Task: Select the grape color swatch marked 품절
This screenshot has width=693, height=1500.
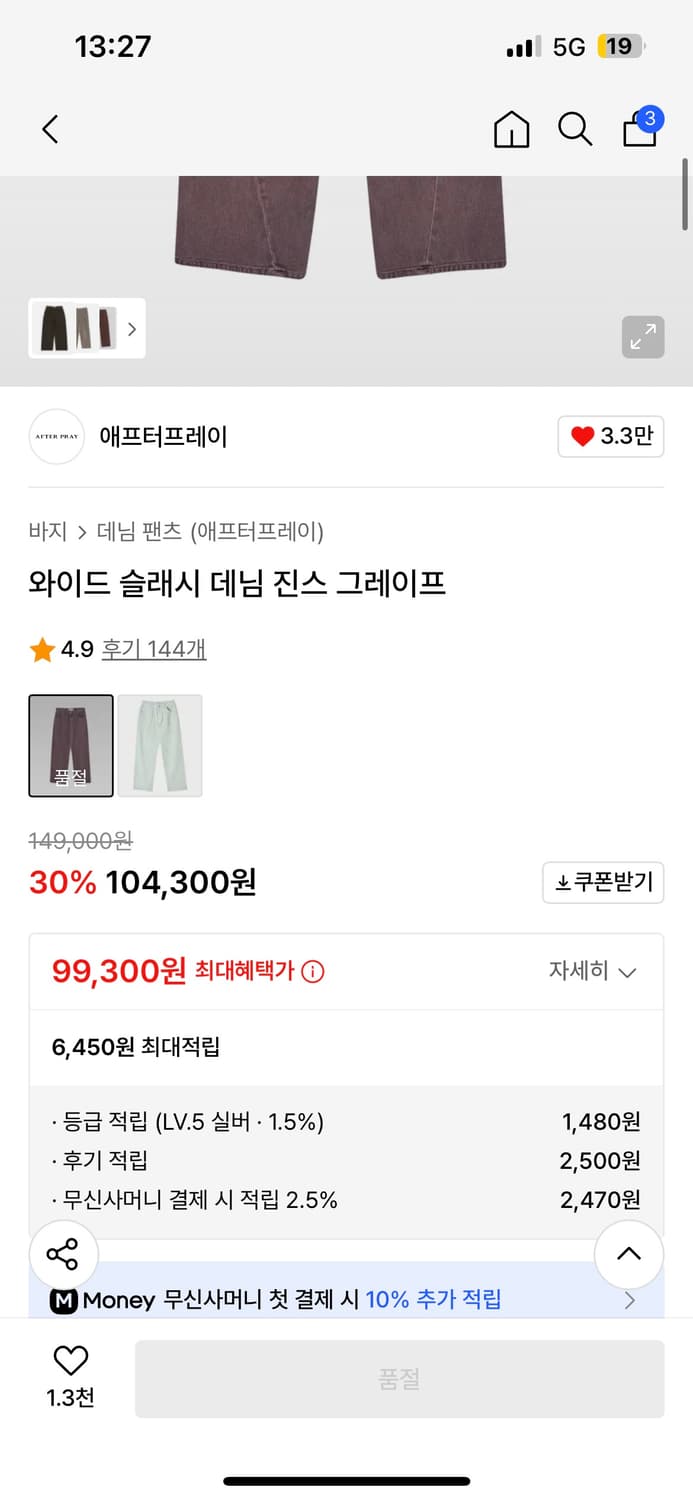Action: (71, 745)
